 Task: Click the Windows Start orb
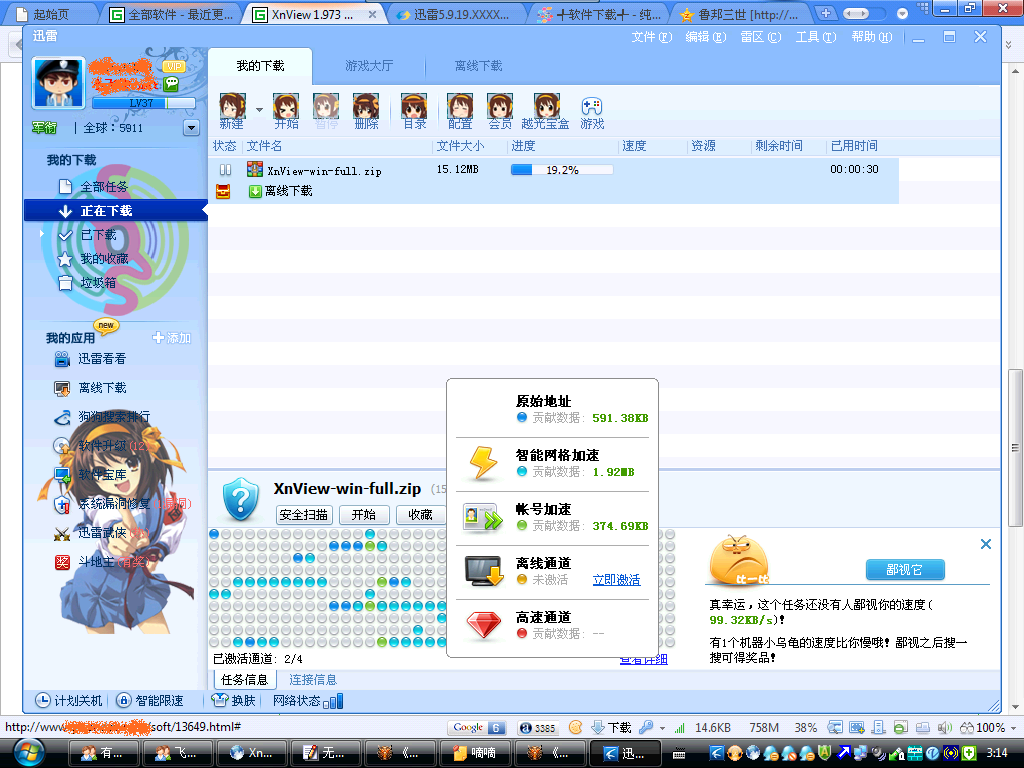point(27,752)
